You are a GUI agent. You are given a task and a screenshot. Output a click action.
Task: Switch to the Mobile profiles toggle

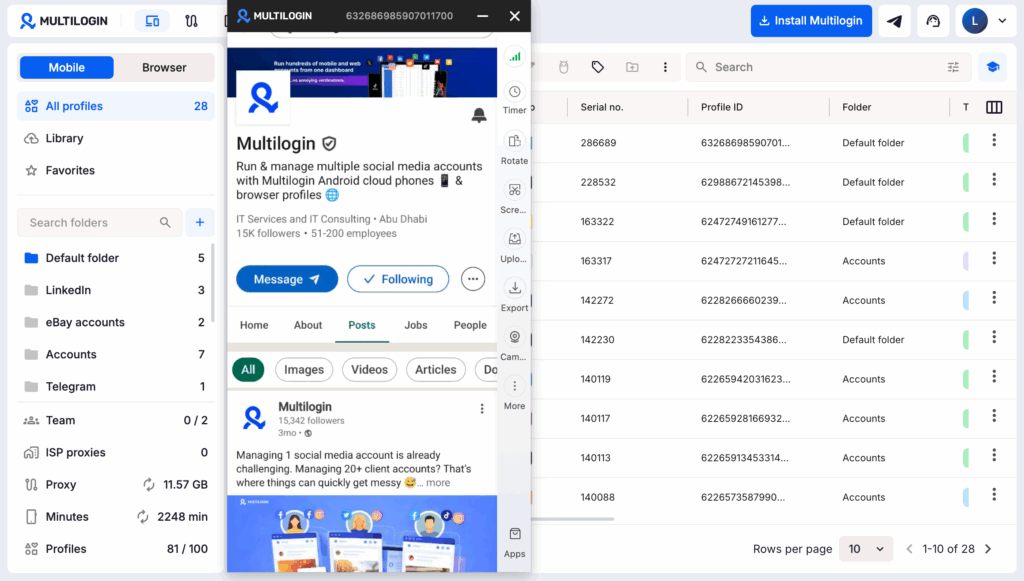coord(67,67)
